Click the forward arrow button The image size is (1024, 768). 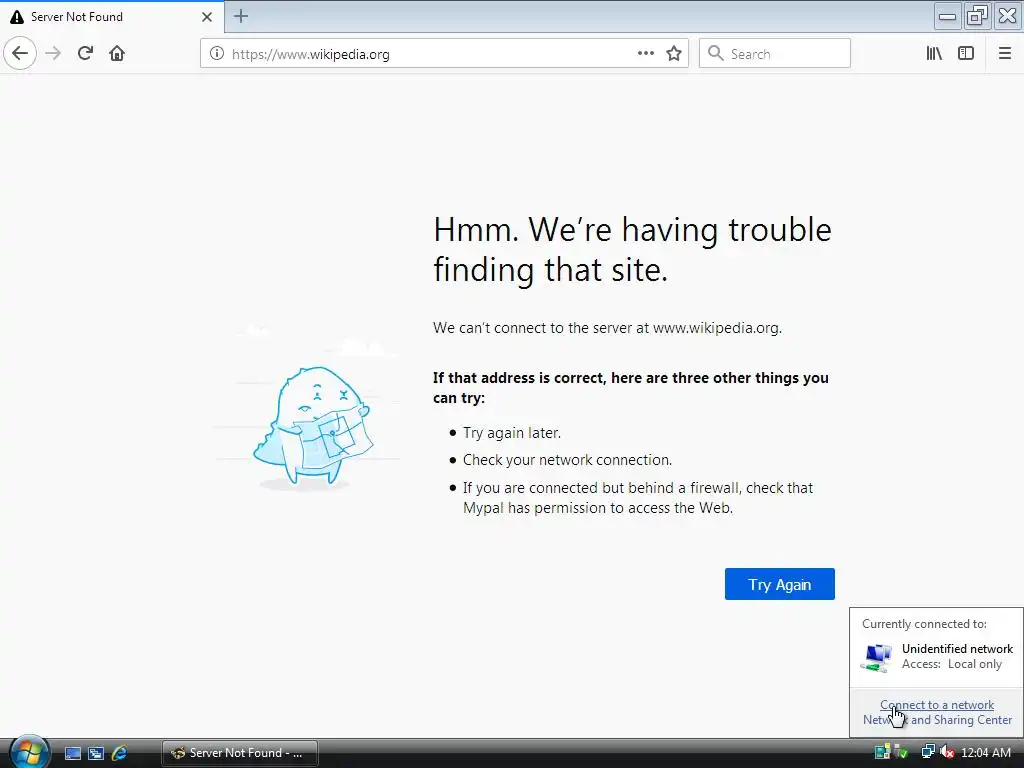pyautogui.click(x=54, y=54)
